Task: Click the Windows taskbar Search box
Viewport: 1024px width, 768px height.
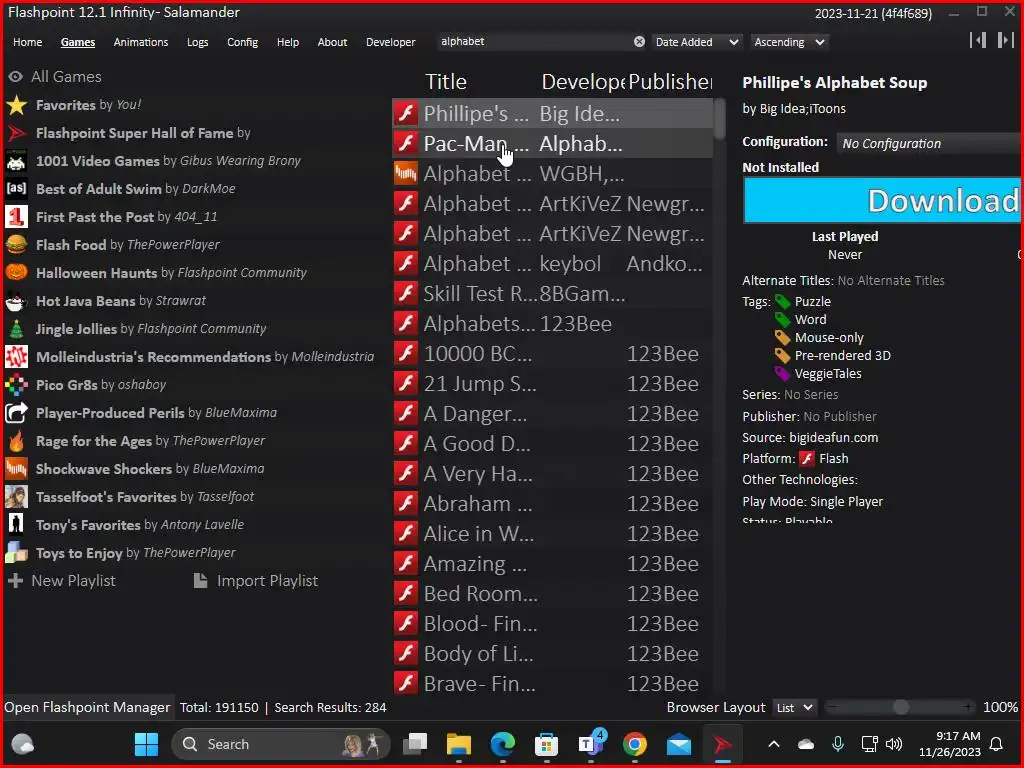Action: 280,744
